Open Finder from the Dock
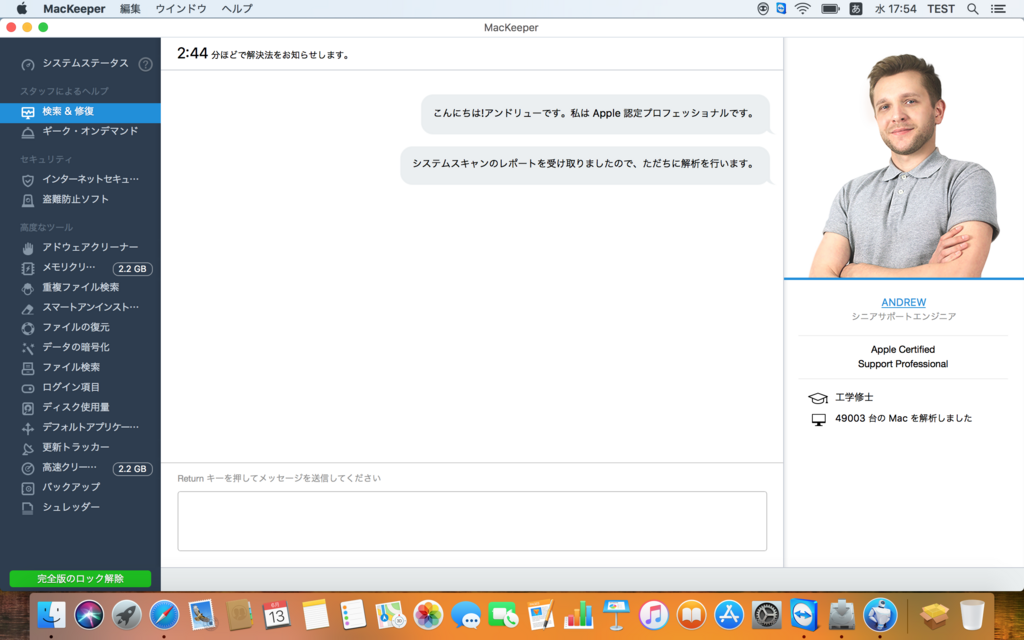The height and width of the screenshot is (640, 1024). [x=51, y=615]
